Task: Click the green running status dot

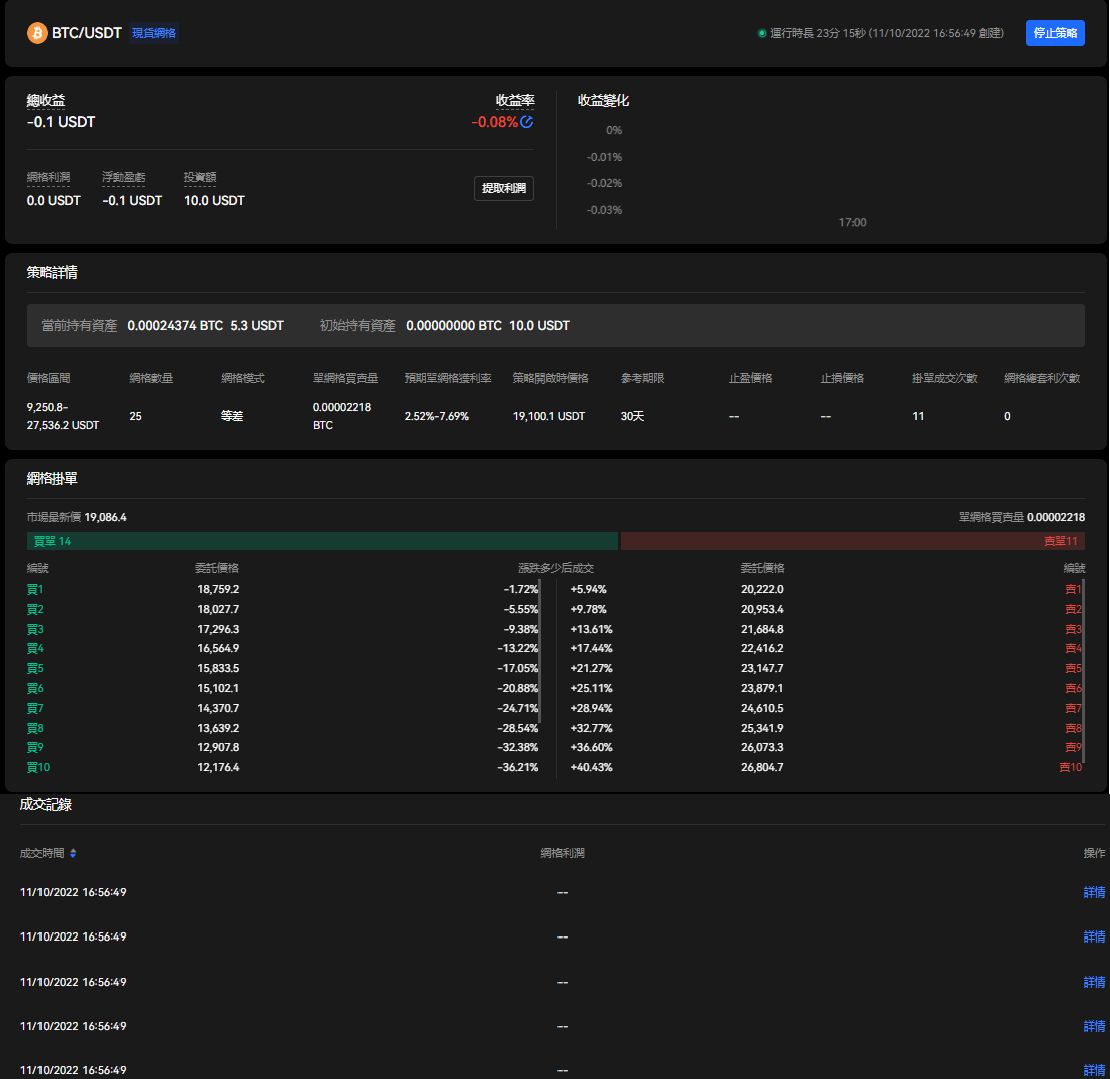Action: [x=762, y=33]
